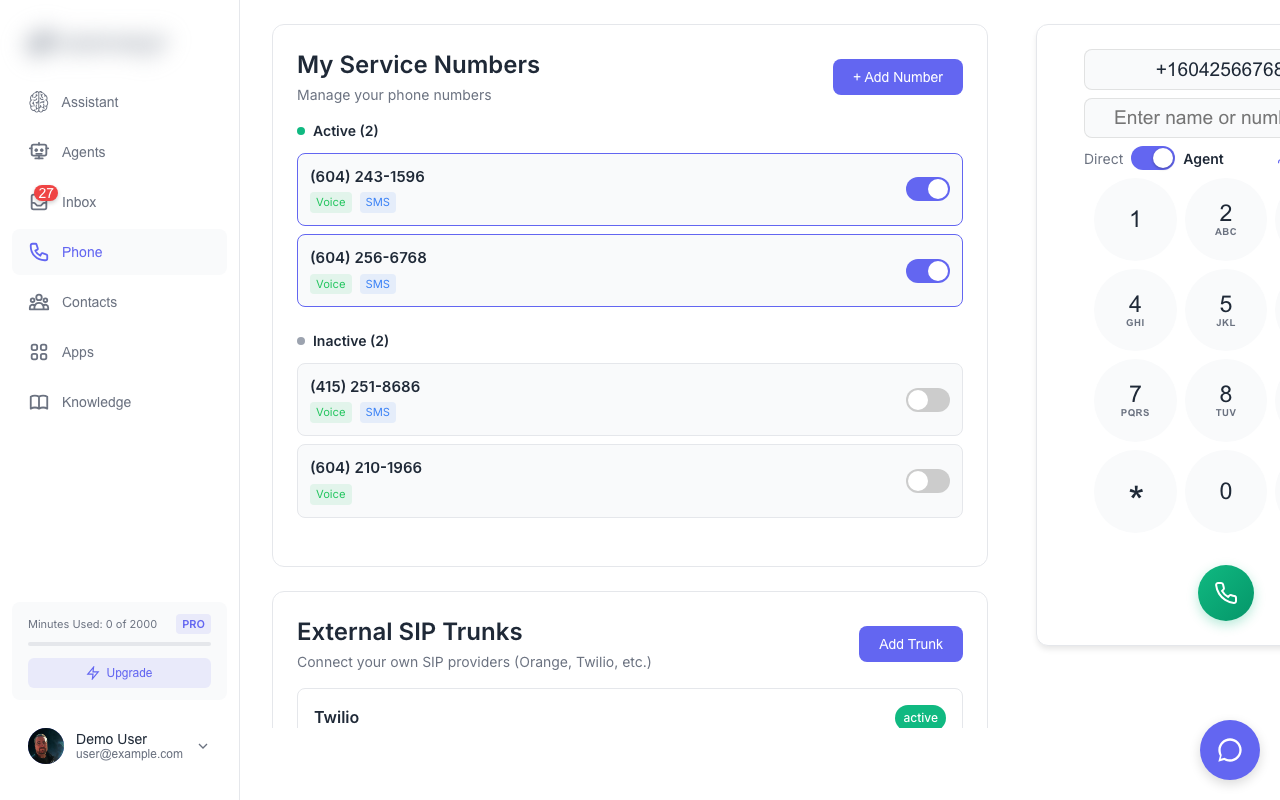Click the PRO badge
This screenshot has height=800, width=1280.
[x=193, y=624]
